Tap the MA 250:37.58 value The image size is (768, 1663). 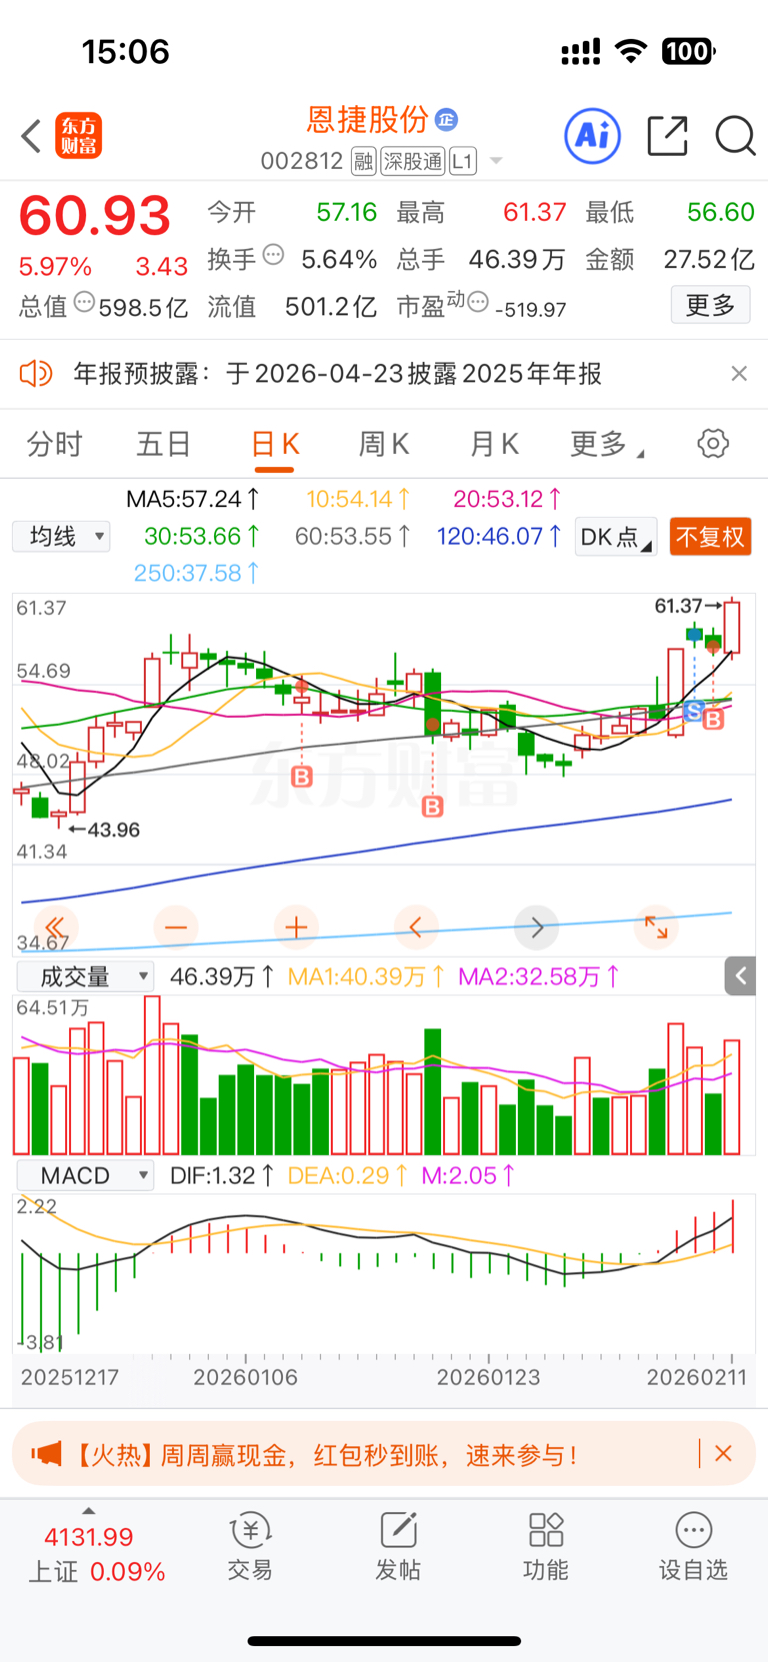click(196, 573)
